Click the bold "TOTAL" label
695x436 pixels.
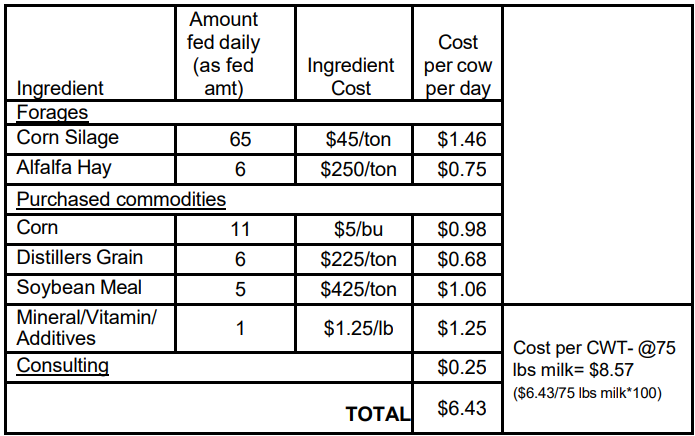point(377,413)
